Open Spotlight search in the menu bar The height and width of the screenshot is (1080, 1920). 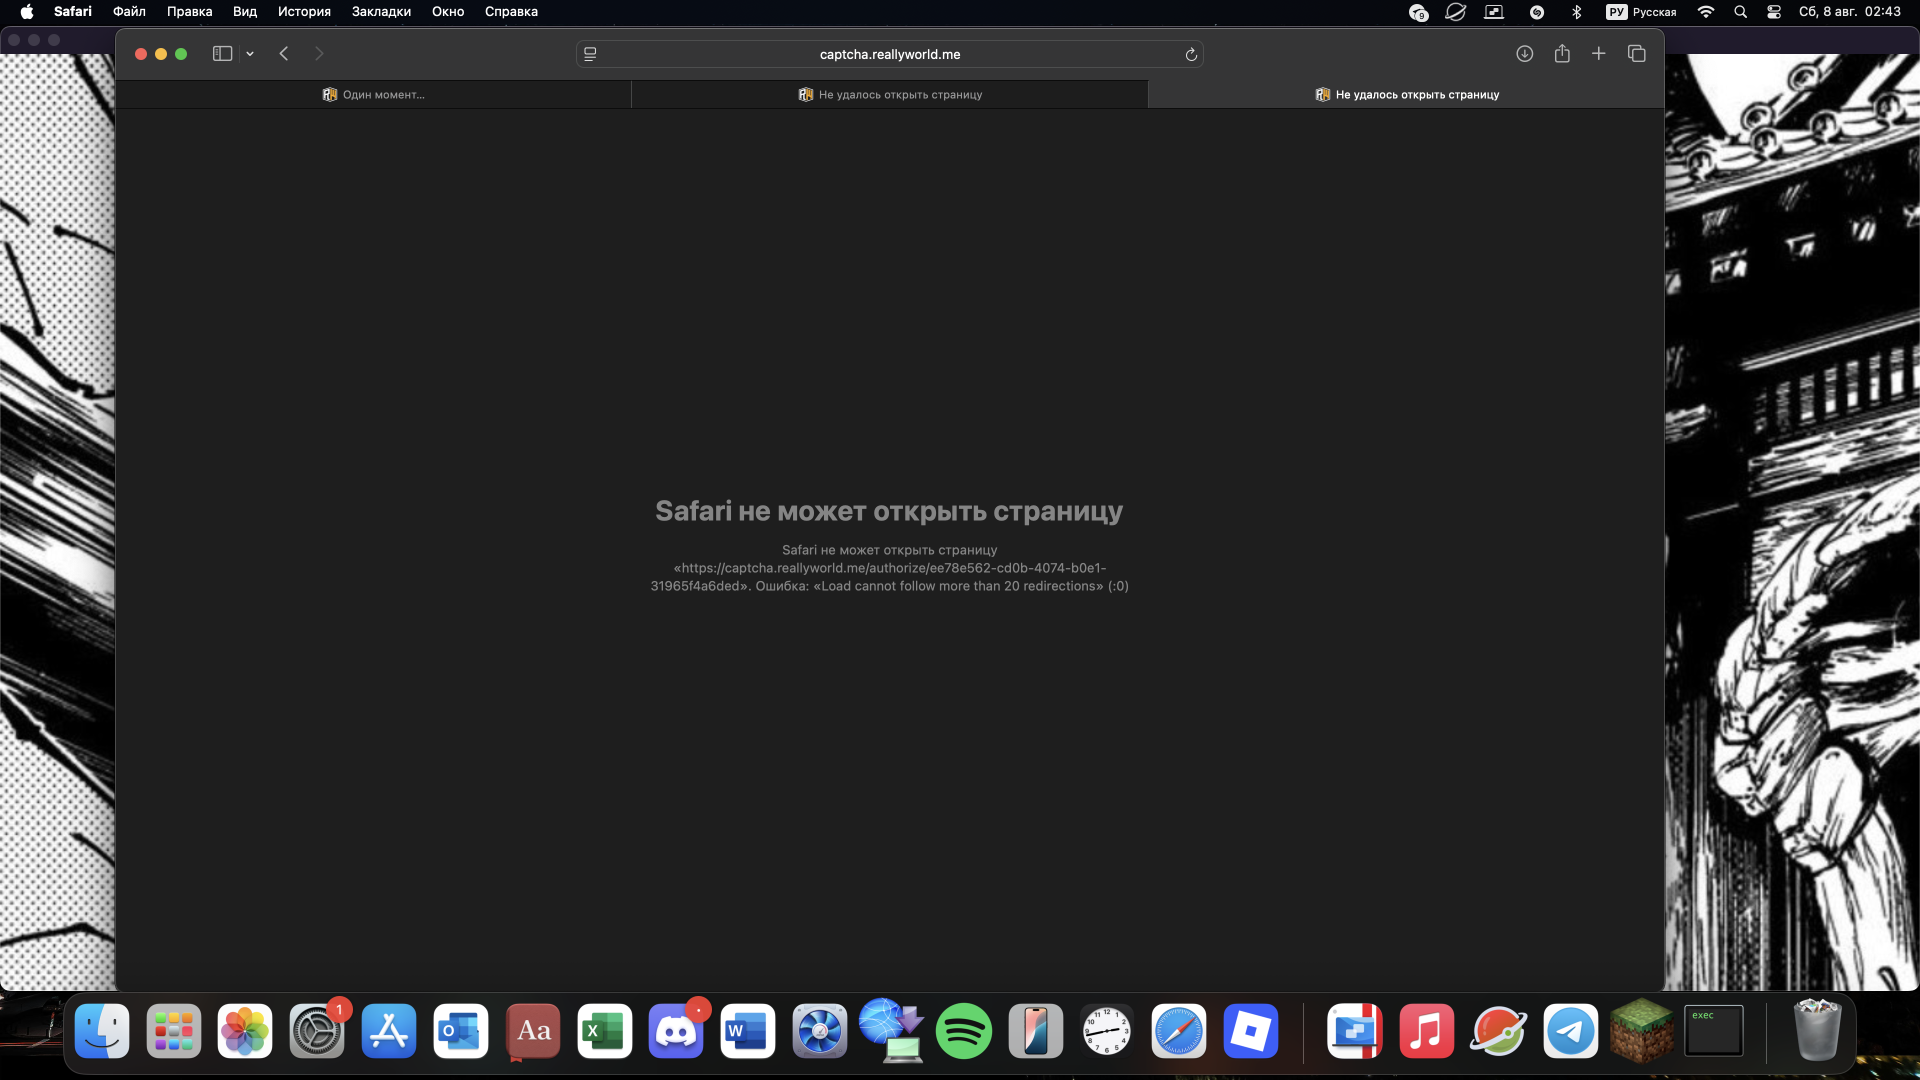pos(1741,12)
